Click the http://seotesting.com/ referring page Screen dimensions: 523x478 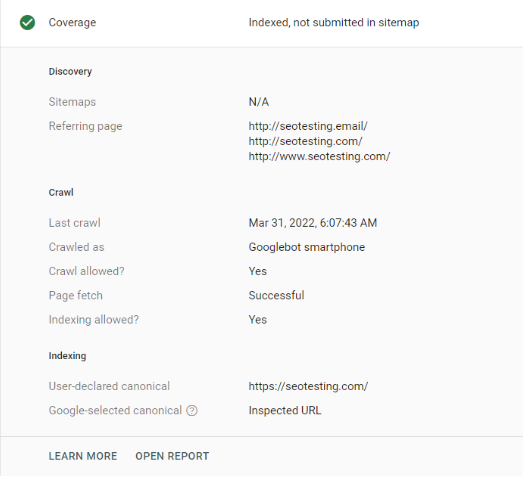[x=306, y=141]
